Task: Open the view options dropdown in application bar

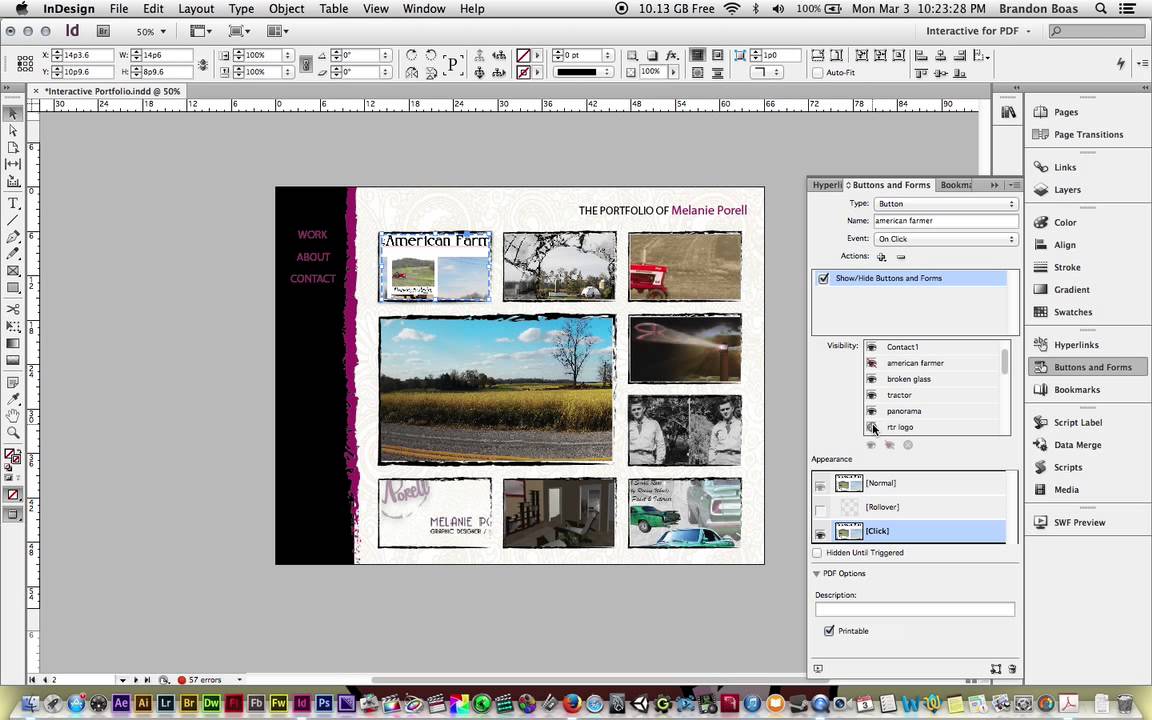Action: pos(201,31)
